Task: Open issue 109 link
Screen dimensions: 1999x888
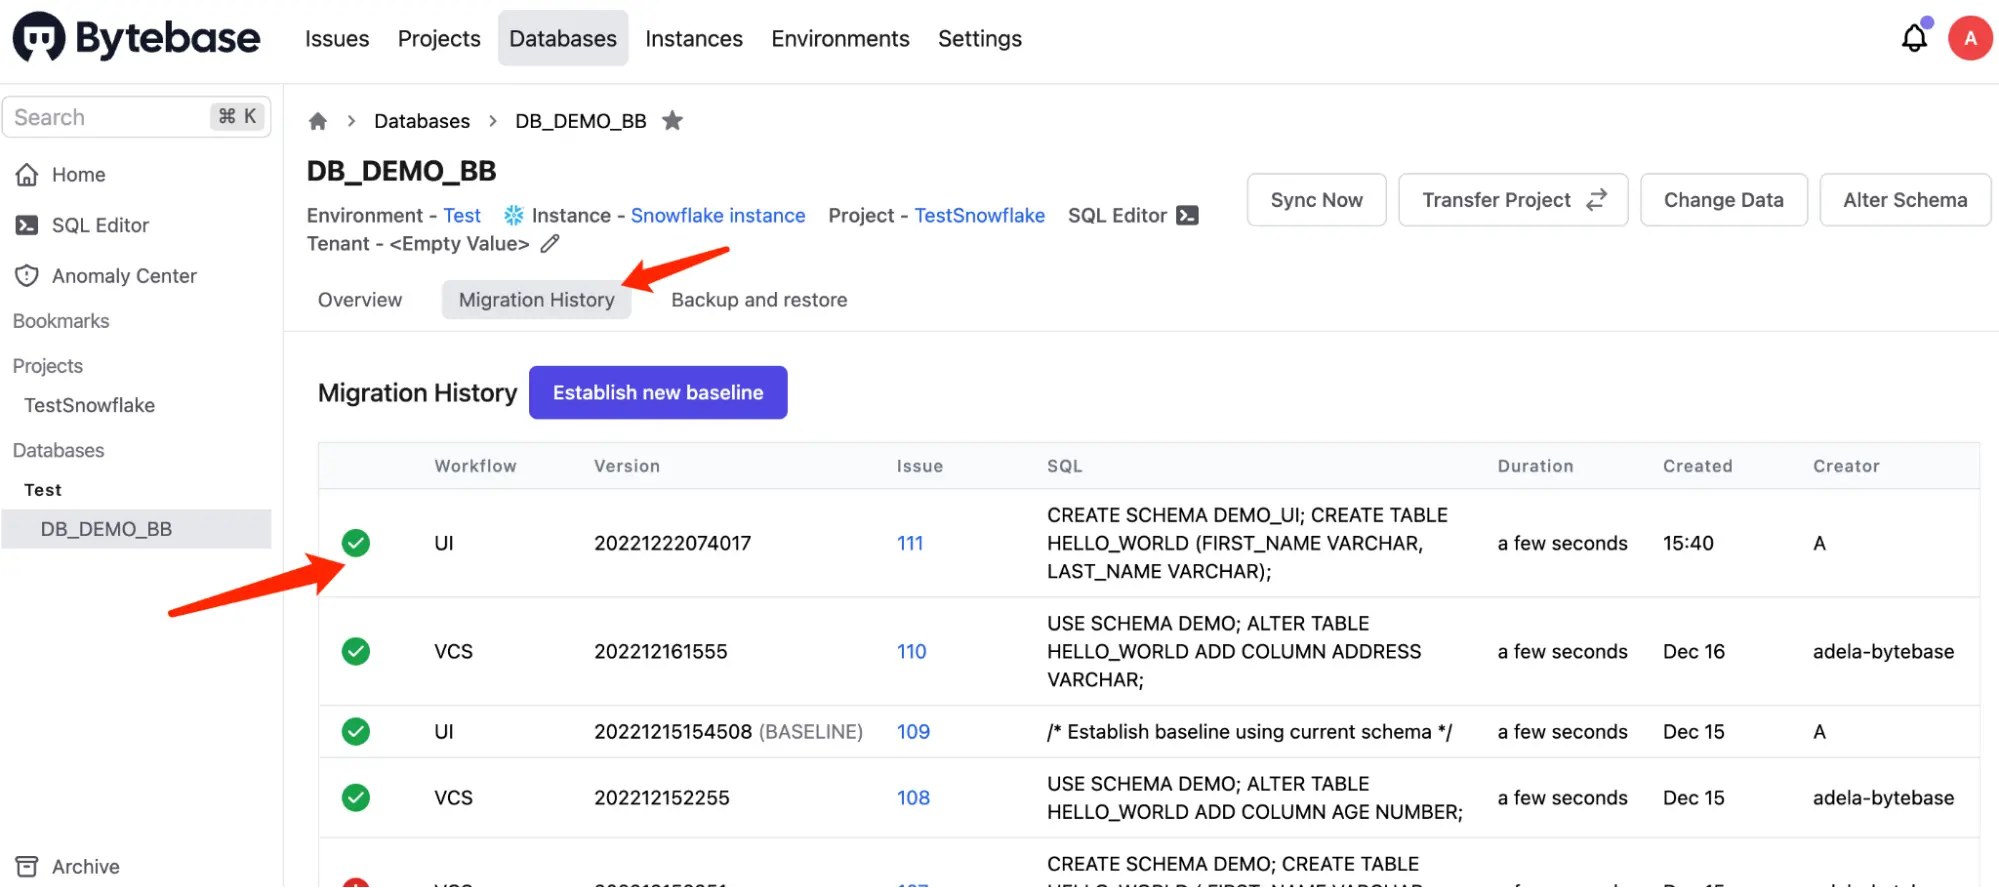Action: [x=913, y=731]
